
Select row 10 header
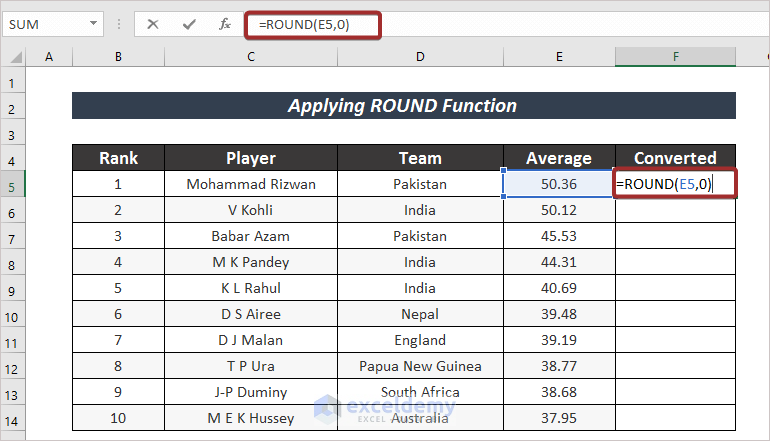[x=14, y=315]
